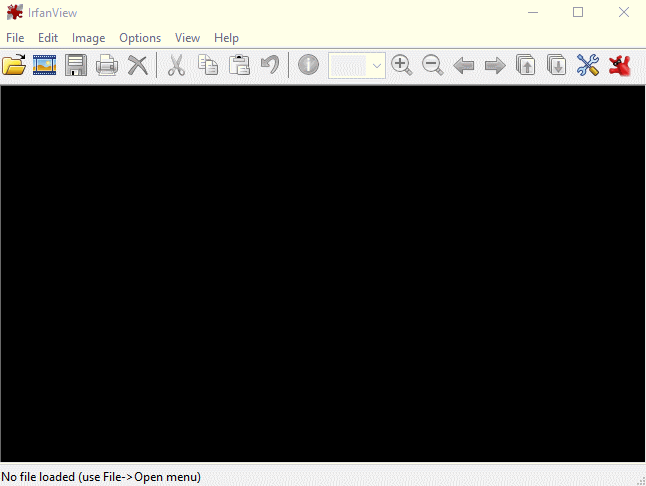The height and width of the screenshot is (486, 646).
Task: Expand the zoom level dropdown
Action: tap(376, 66)
